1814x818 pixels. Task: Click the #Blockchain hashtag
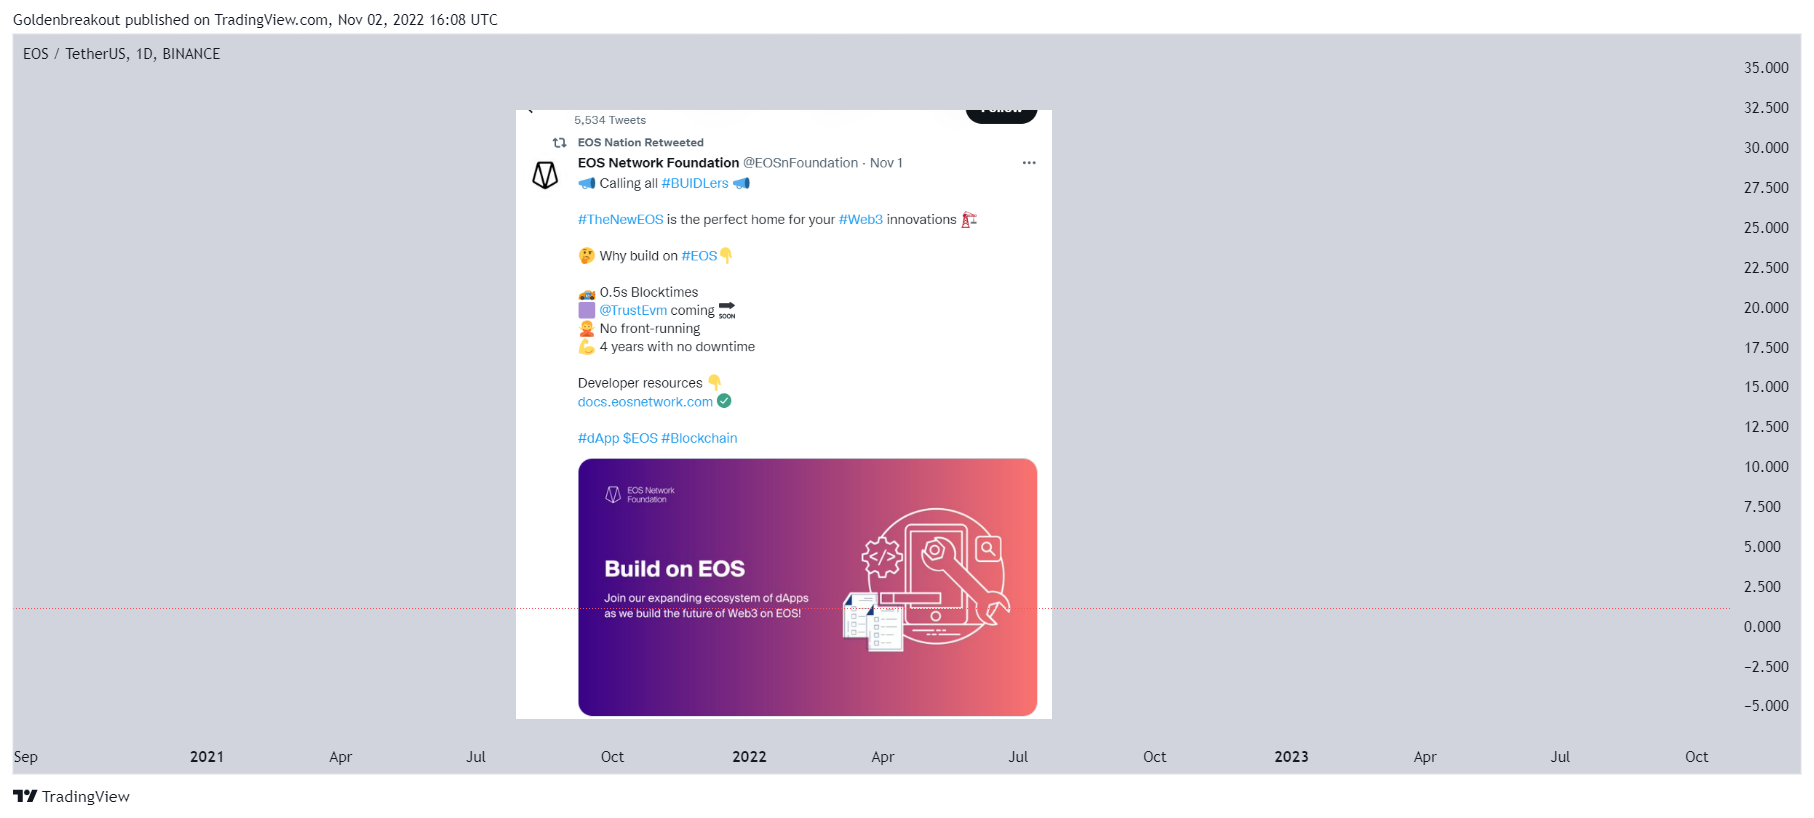click(699, 438)
